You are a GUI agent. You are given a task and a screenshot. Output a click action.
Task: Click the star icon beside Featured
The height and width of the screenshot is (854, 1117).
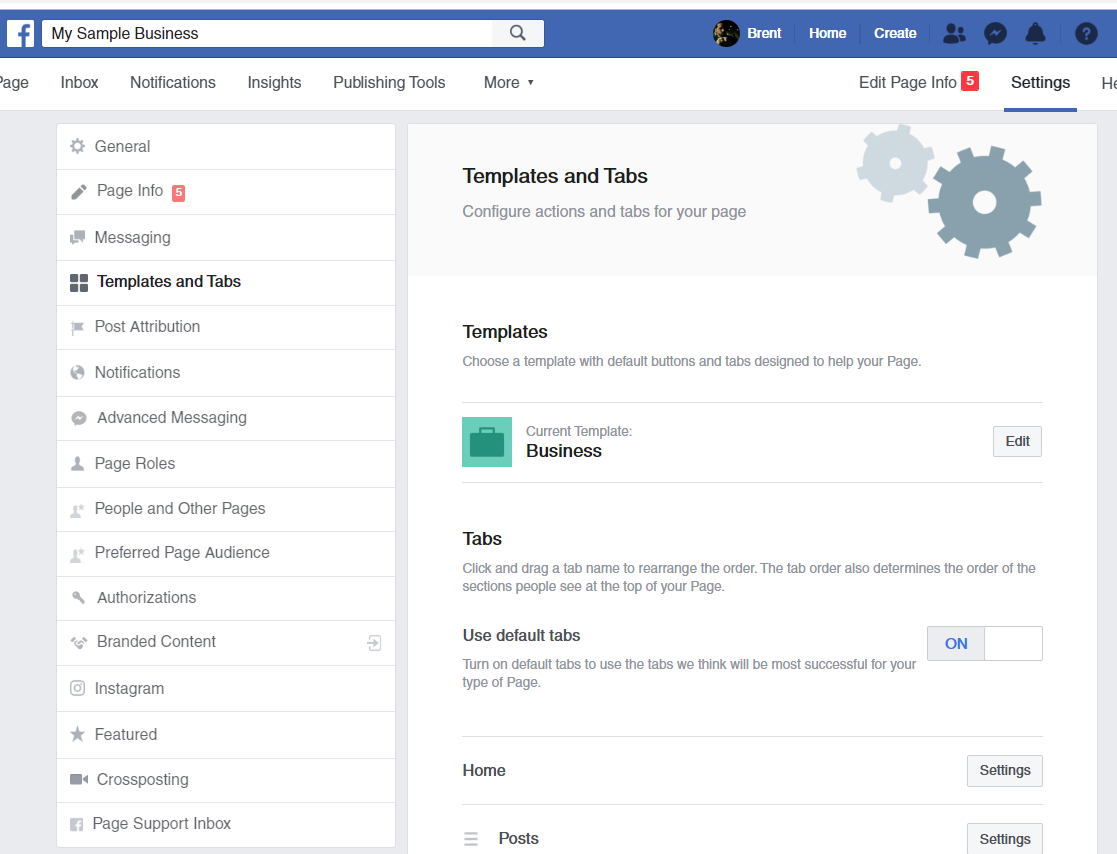tap(77, 734)
